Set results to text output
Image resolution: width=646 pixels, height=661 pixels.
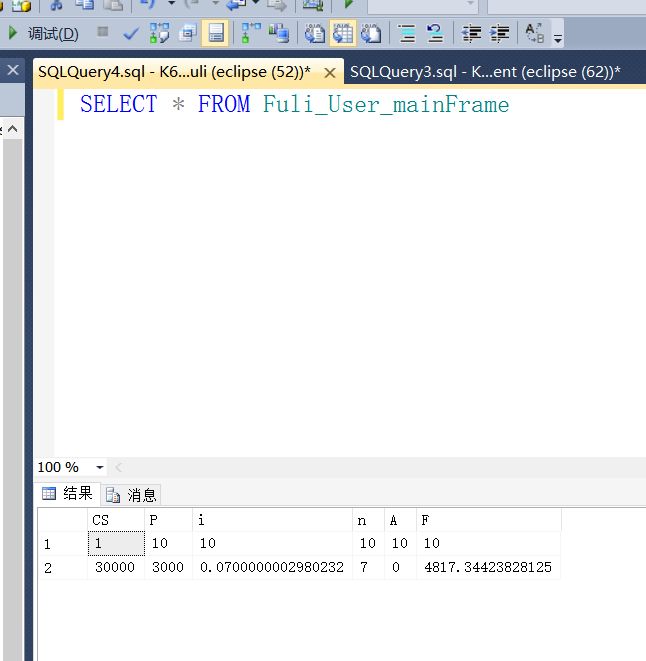315,33
